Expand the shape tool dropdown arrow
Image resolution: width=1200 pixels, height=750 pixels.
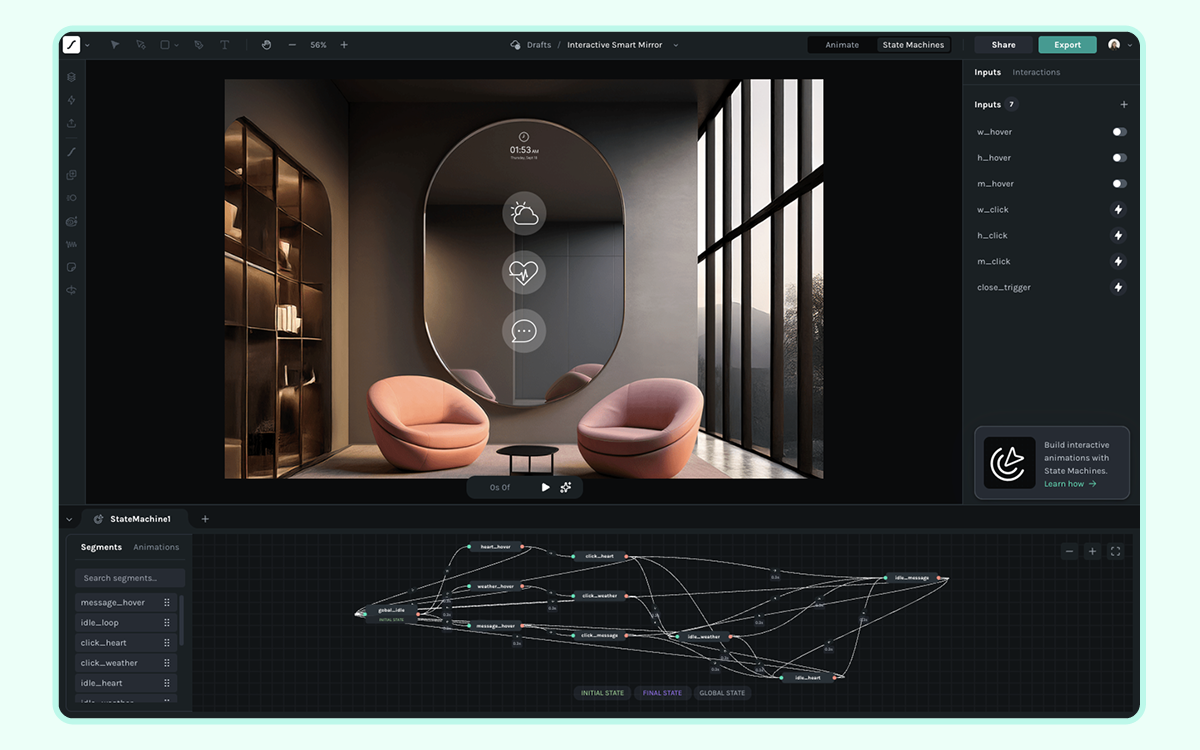pos(177,45)
